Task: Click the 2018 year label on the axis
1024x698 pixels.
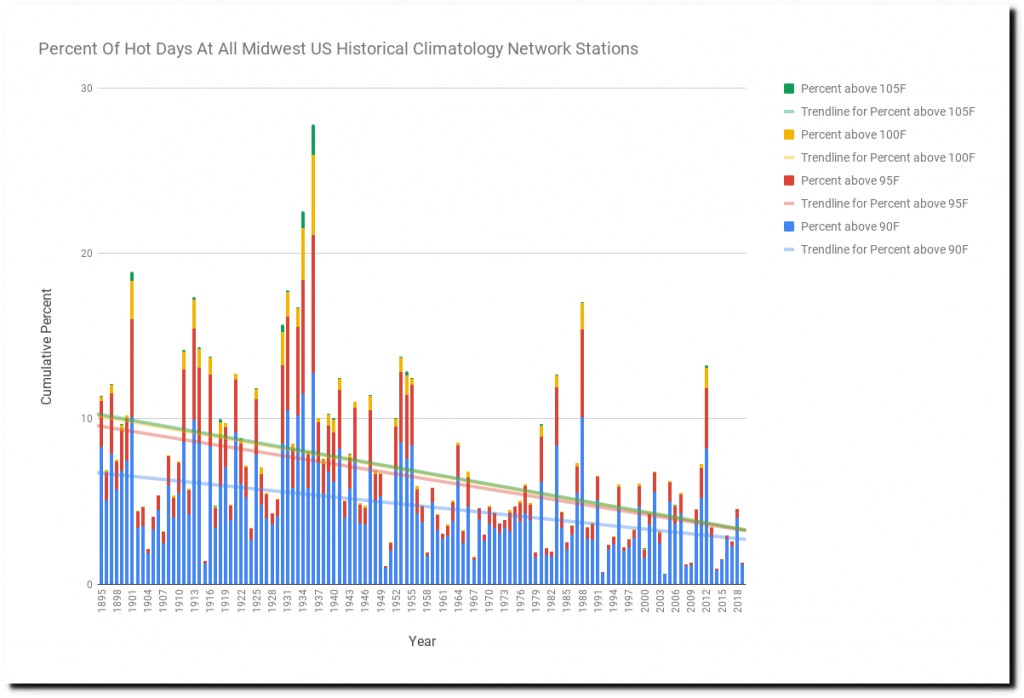Action: (737, 603)
